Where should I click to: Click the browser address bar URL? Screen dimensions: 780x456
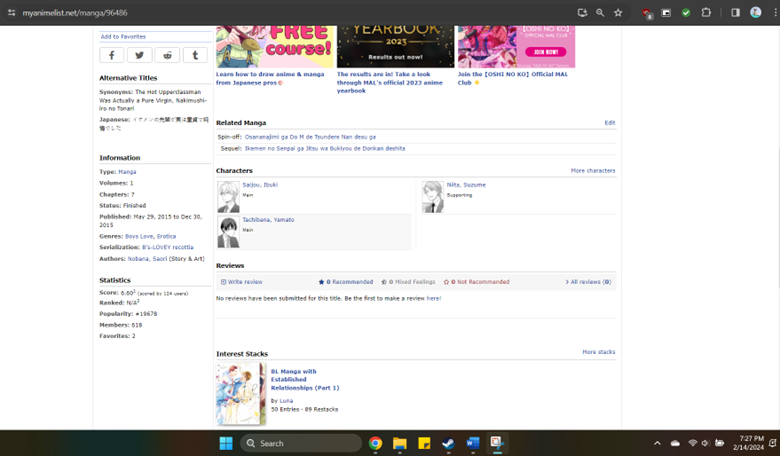click(75, 13)
